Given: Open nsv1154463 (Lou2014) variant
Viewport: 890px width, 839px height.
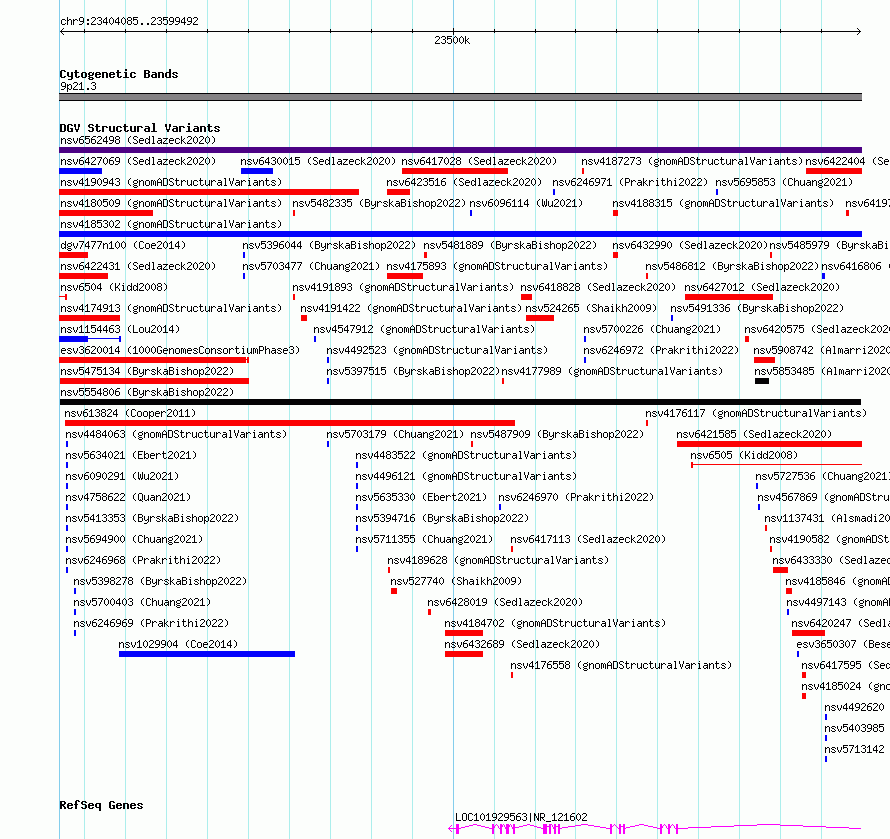Looking at the screenshot, I should [120, 329].
